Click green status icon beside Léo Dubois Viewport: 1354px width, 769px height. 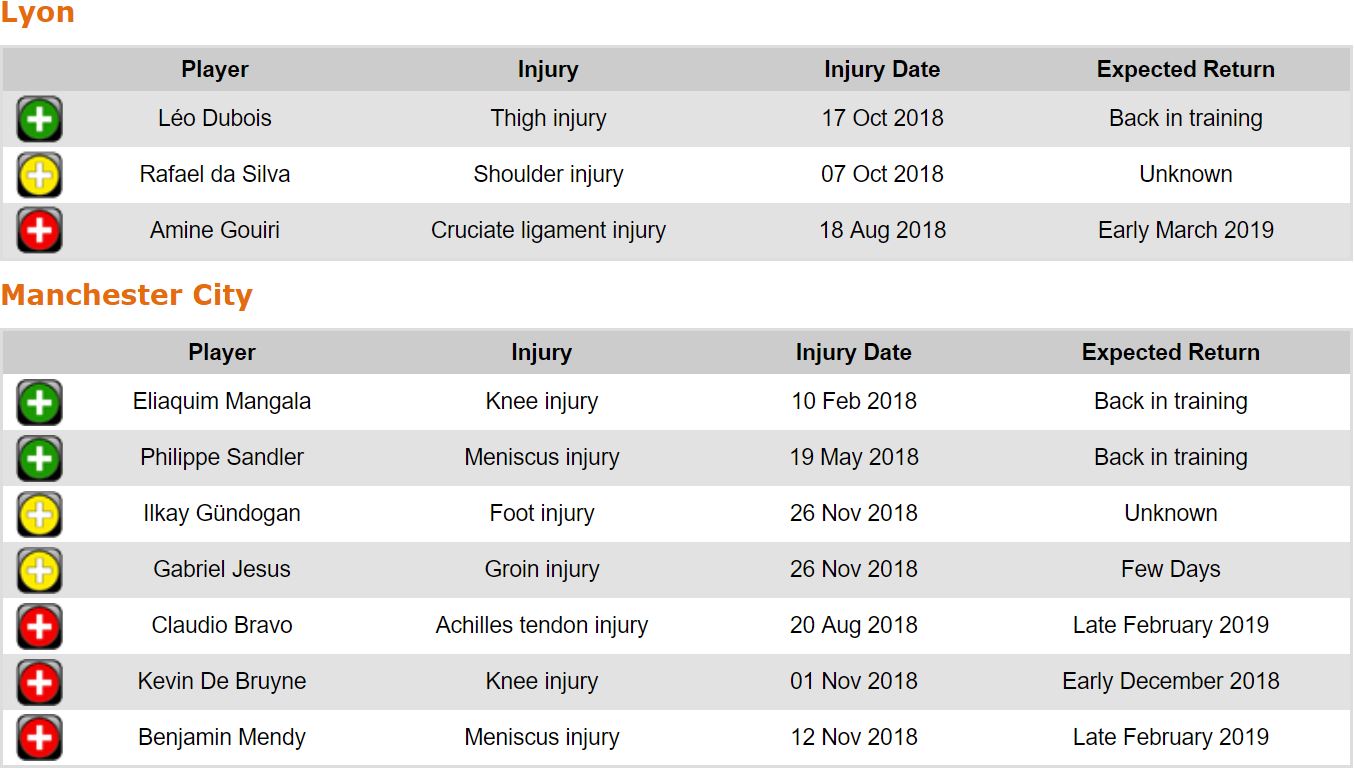click(39, 119)
